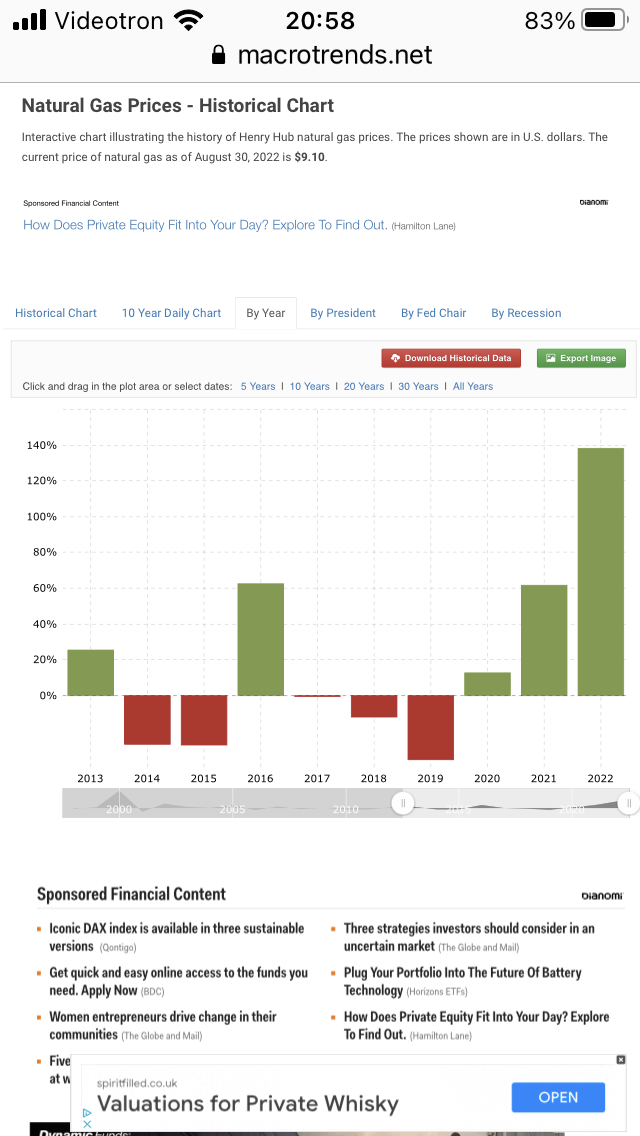Click the Export Image button
Viewport: 640px width, 1136px height.
coord(581,358)
